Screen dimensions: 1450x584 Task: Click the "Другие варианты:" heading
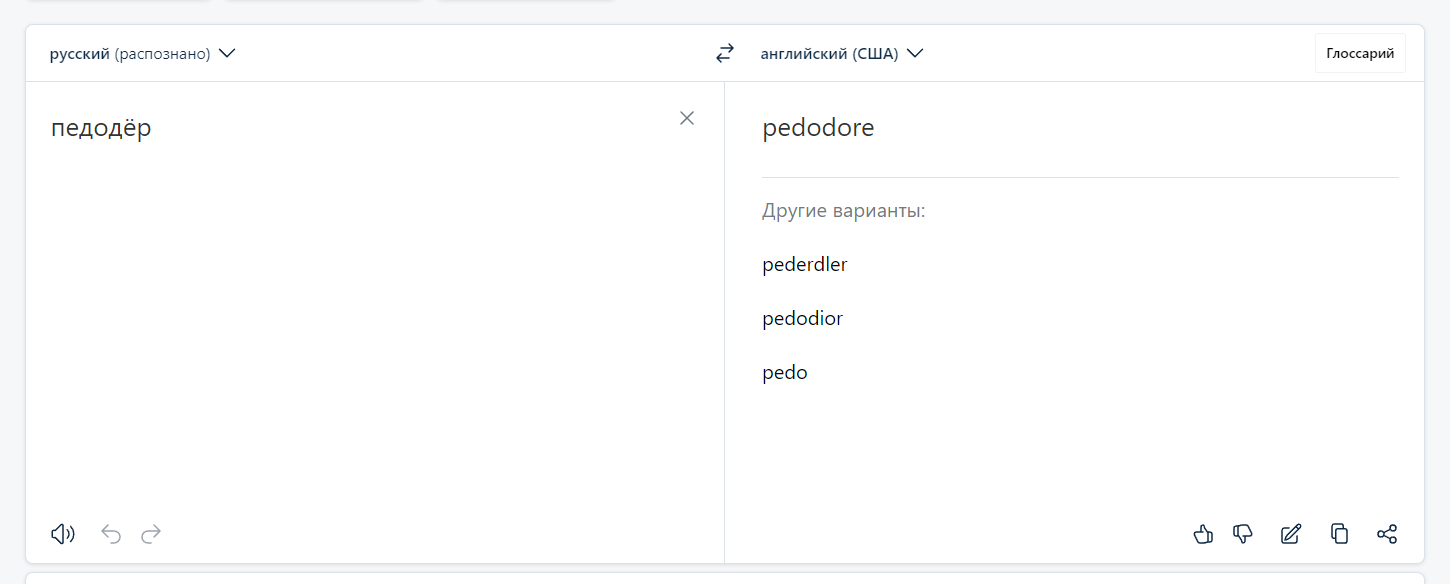(844, 211)
